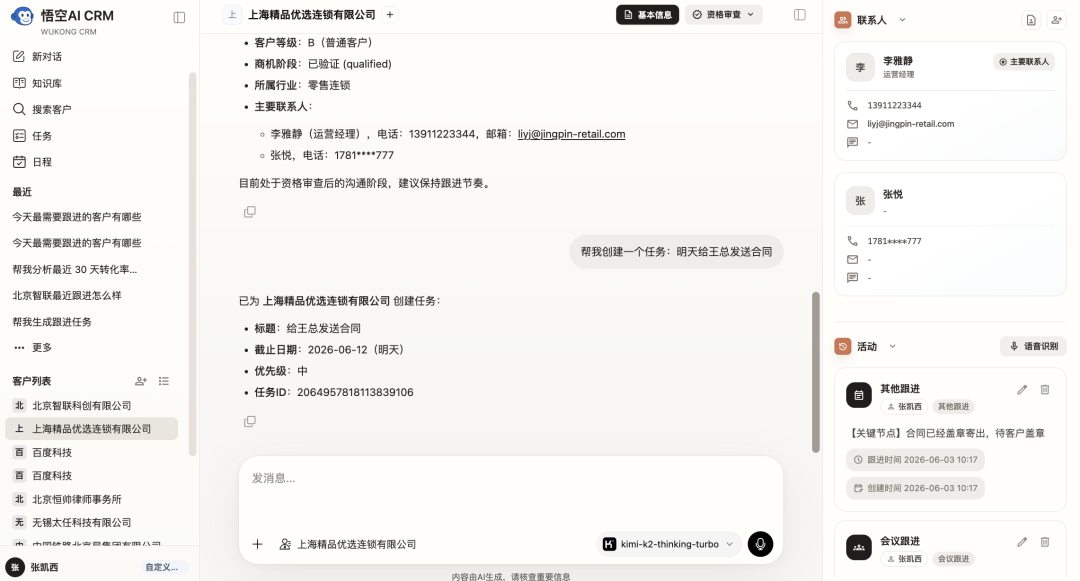The image size is (1080, 581).
Task: Open recent chat 帮我生成跟进任务
Action: pyautogui.click(x=52, y=321)
